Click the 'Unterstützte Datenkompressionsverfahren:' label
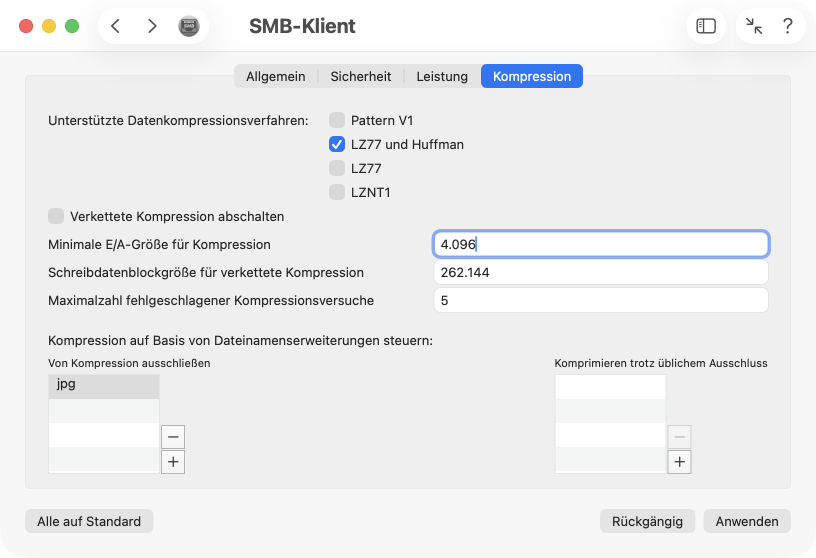 [x=178, y=120]
